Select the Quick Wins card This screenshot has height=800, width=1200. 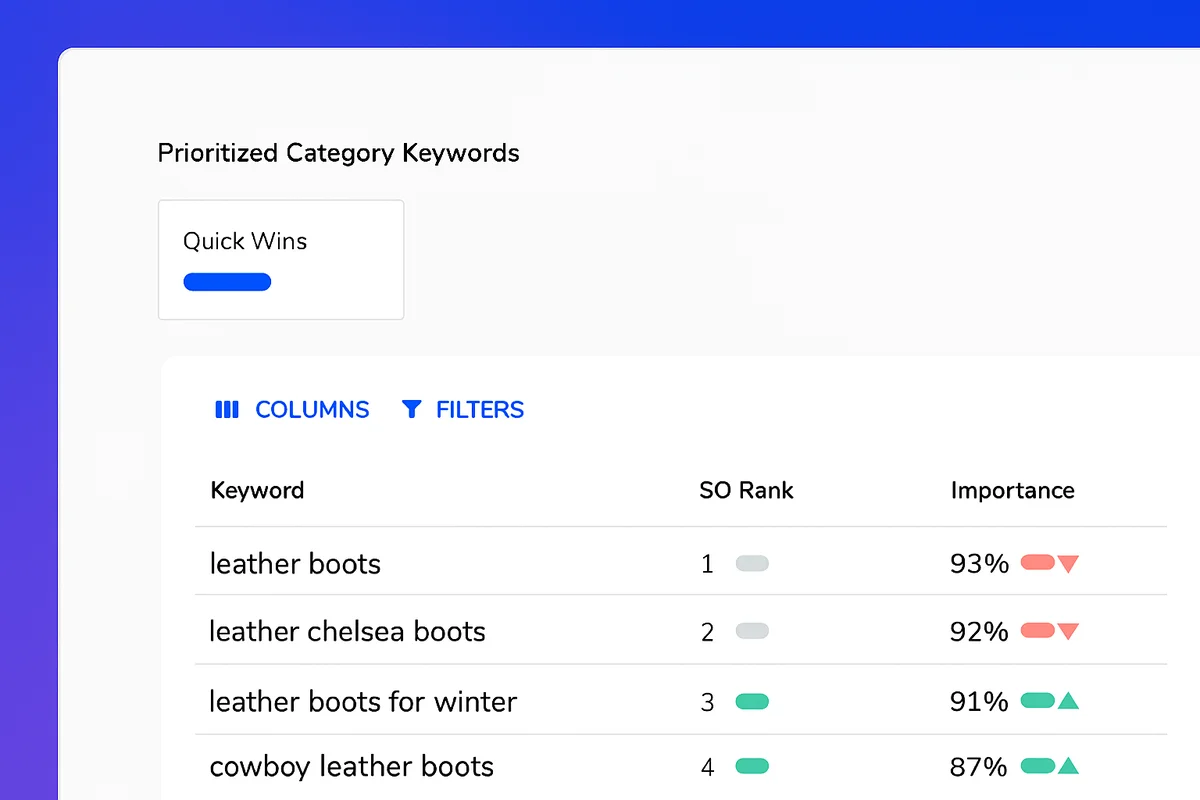point(281,260)
